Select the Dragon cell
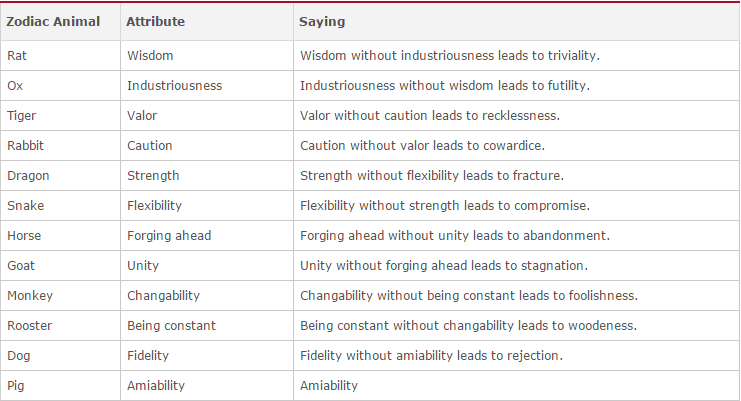 pos(28,176)
